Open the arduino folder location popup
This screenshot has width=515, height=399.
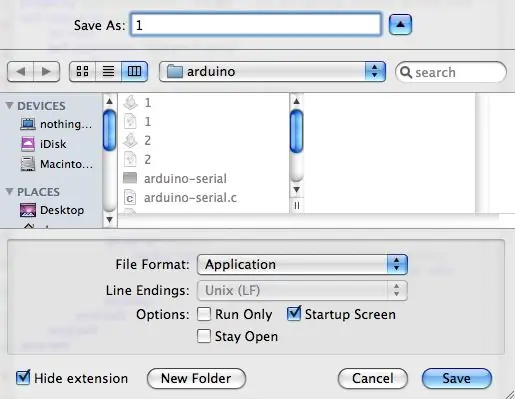(x=272, y=71)
